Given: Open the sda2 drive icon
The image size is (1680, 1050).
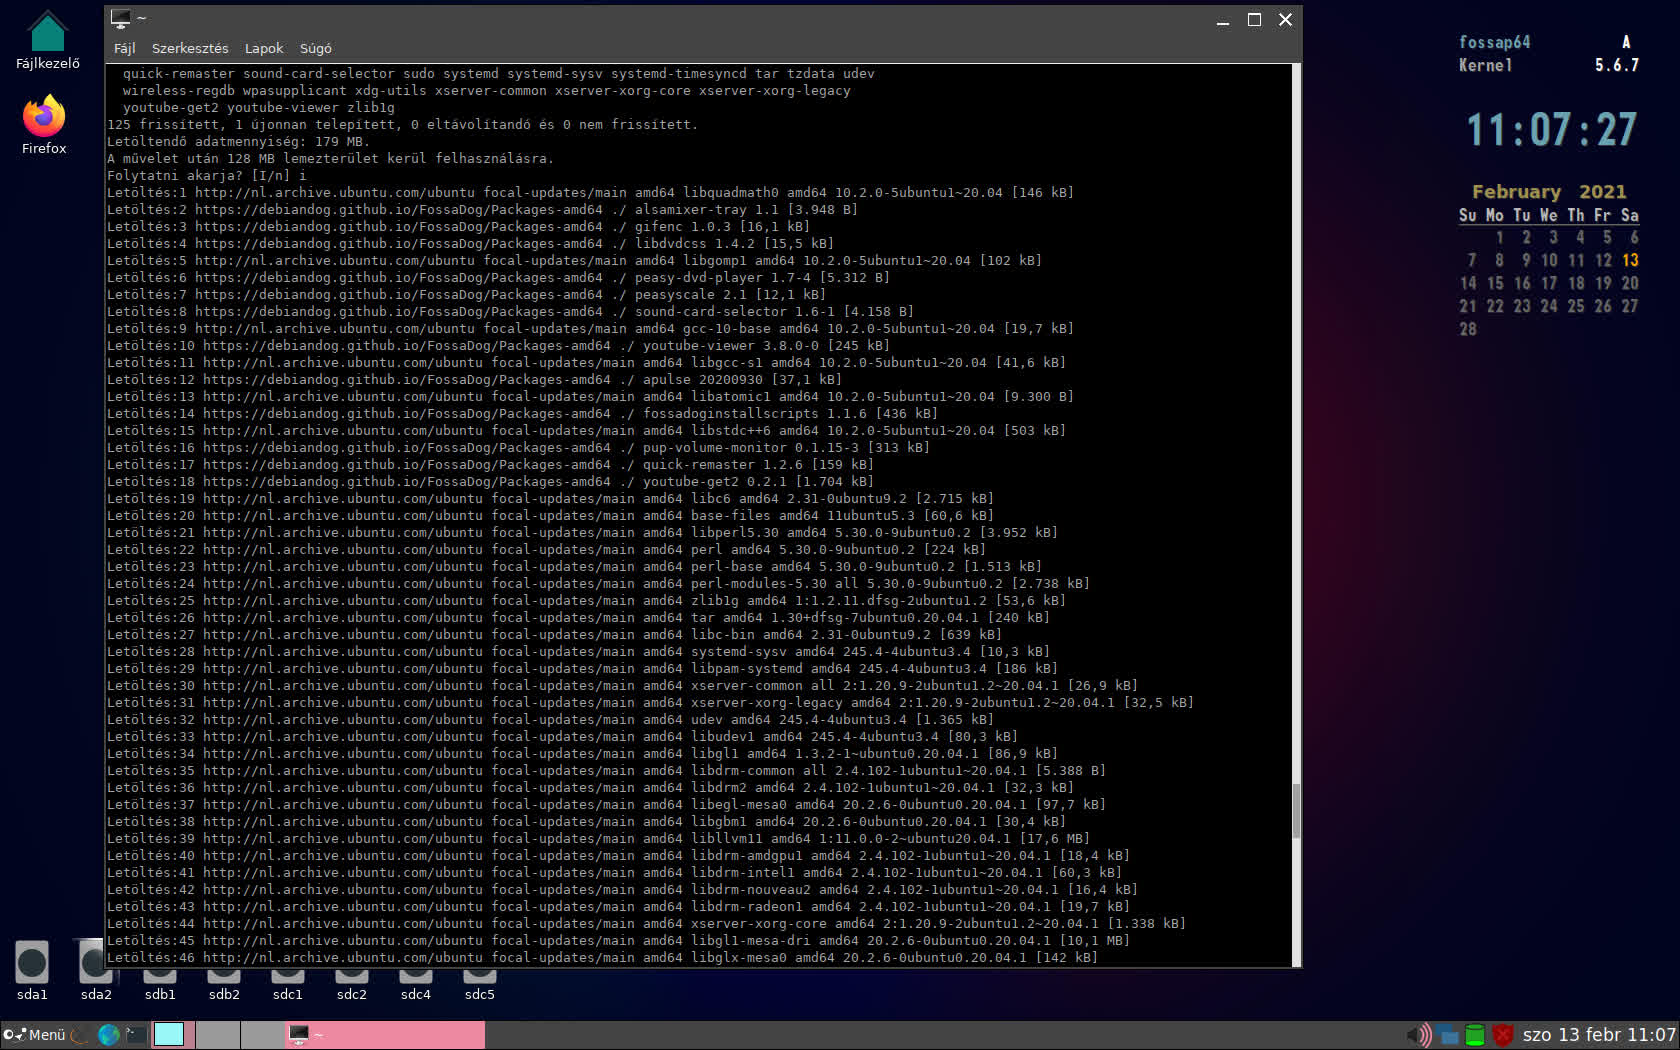Looking at the screenshot, I should coord(96,970).
